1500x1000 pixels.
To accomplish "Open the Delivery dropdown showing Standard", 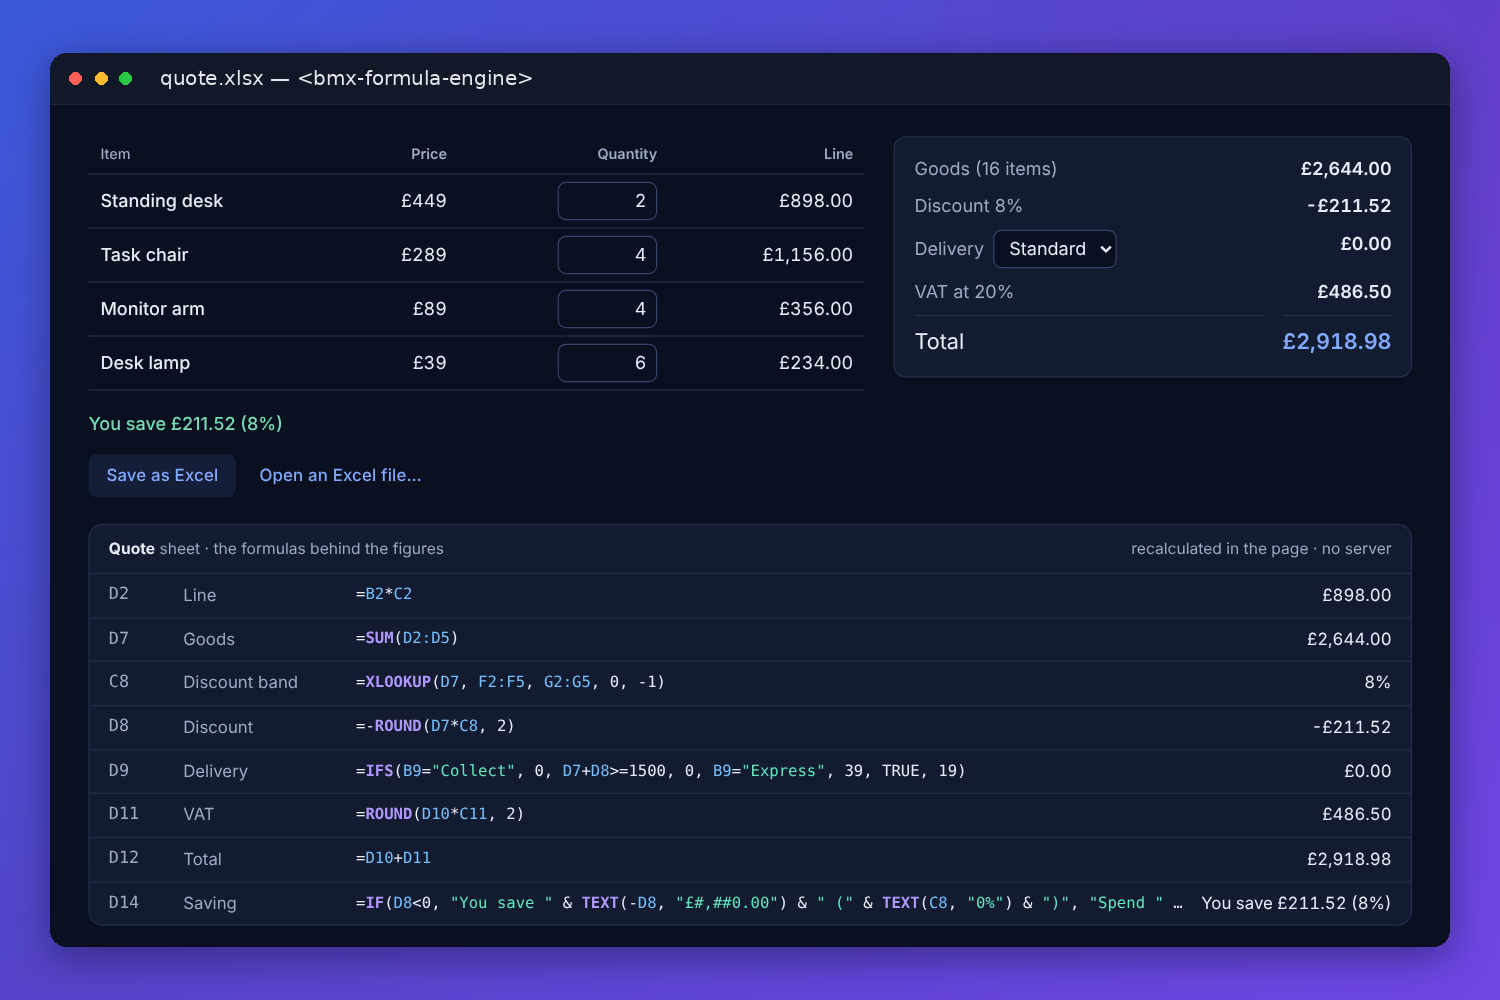I will pyautogui.click(x=1055, y=249).
